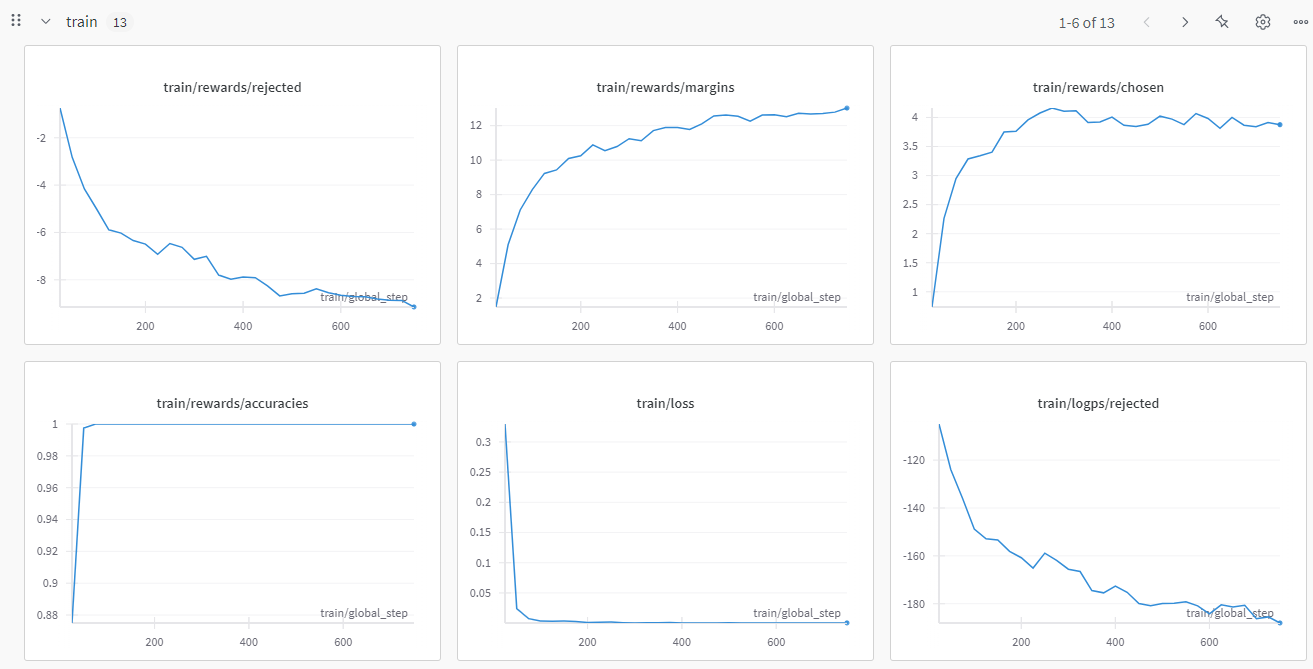Click the pin icon in section header
The image size is (1313, 669).
(x=1222, y=22)
